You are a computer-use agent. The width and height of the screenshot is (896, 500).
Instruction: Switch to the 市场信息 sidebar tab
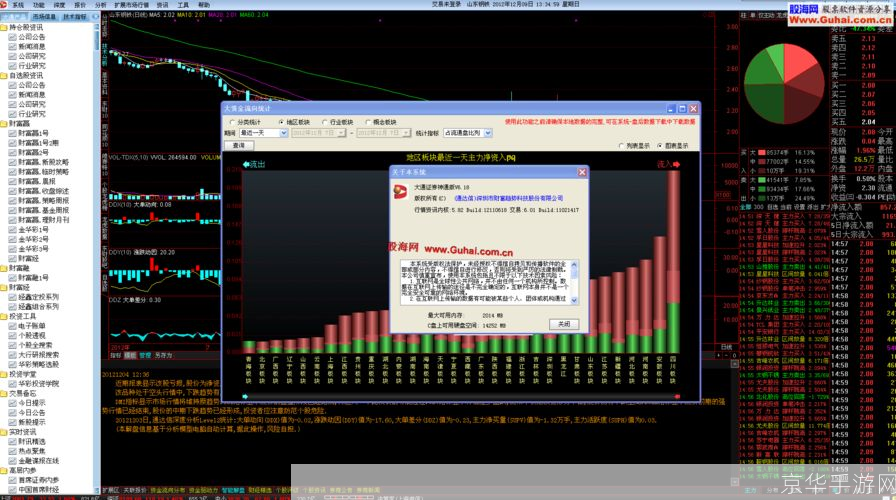point(44,17)
